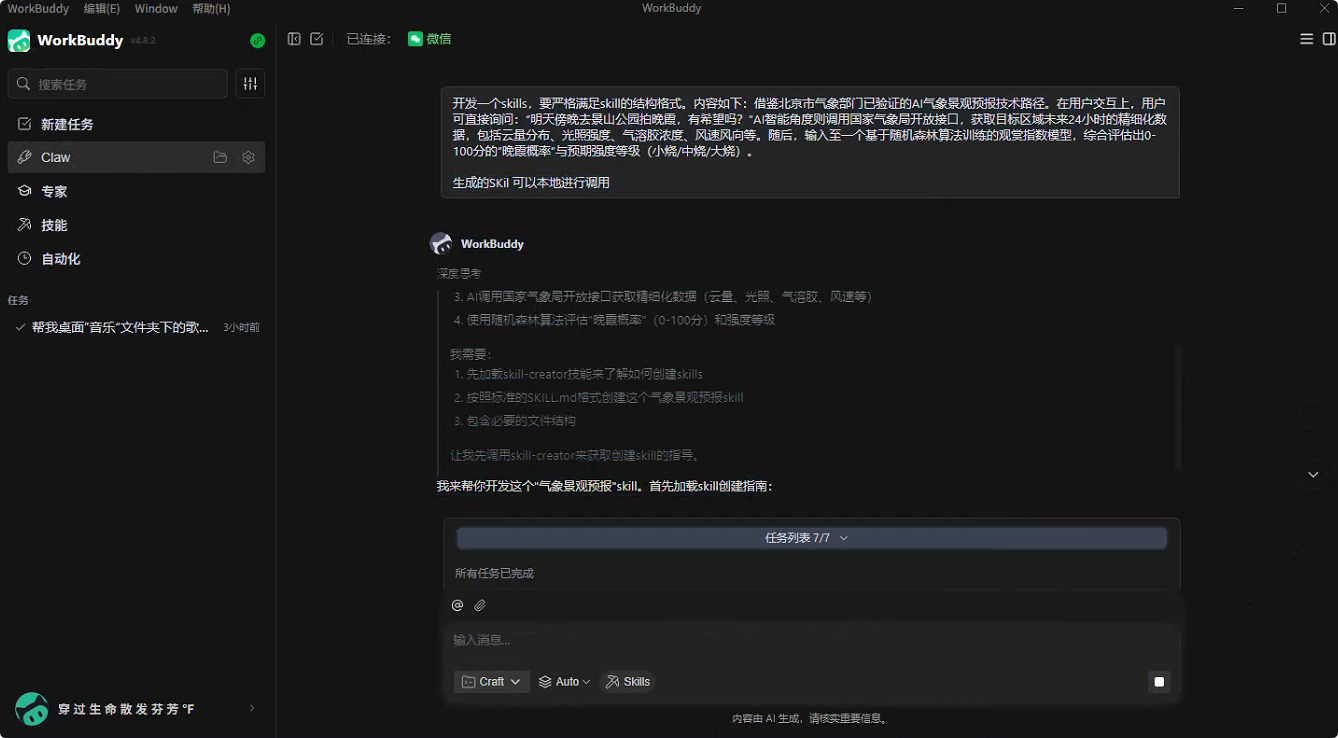Click the search magnifier icon
This screenshot has height=738, width=1338.
point(24,84)
